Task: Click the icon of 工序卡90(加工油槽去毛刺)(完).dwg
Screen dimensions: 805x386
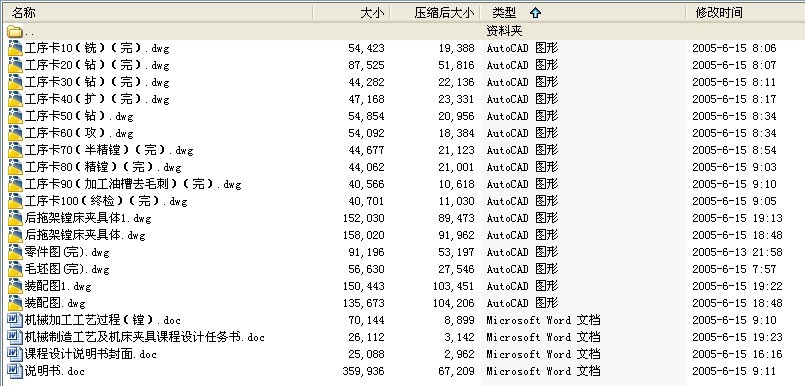Action: click(15, 184)
